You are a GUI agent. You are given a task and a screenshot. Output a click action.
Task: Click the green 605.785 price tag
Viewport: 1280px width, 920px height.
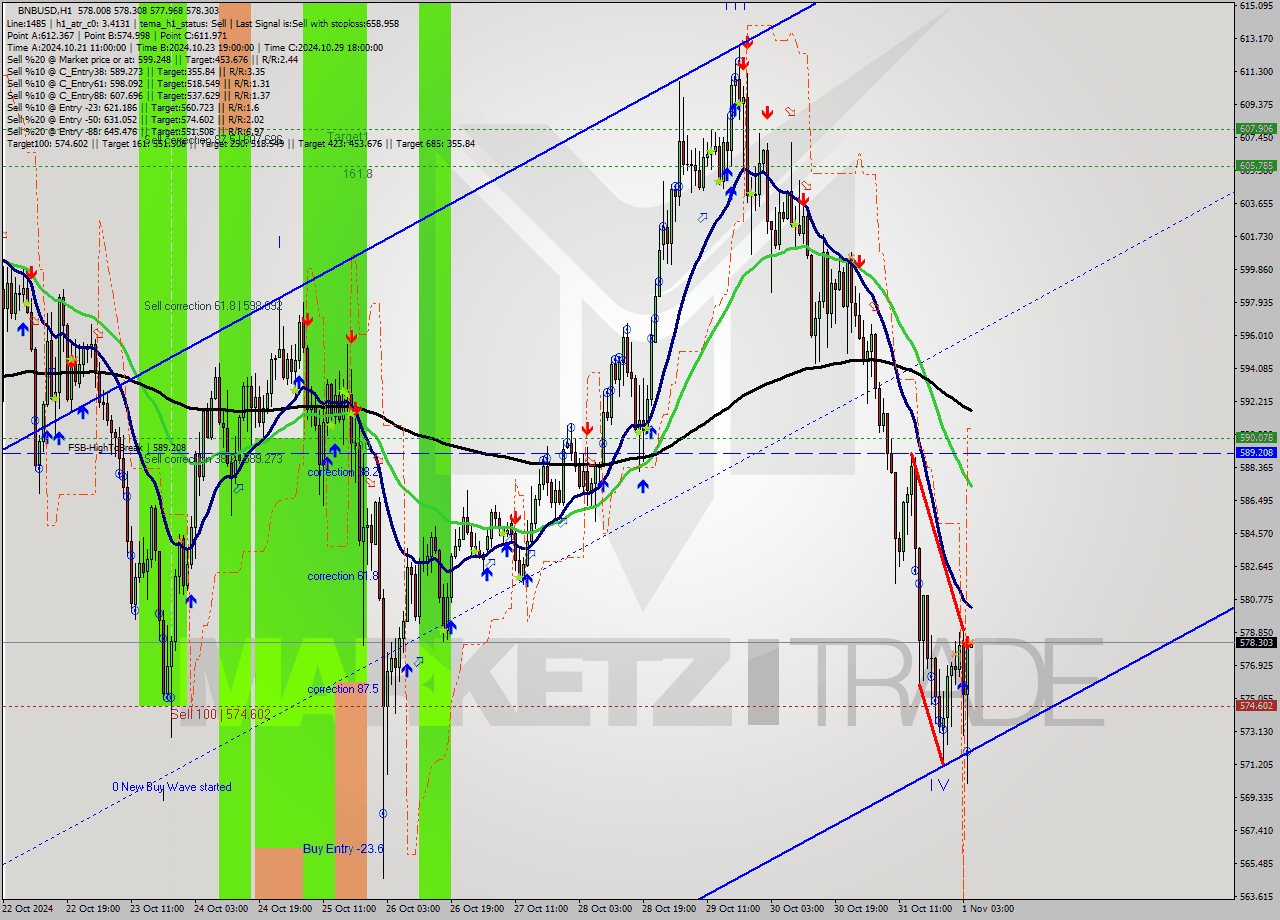pos(1256,166)
